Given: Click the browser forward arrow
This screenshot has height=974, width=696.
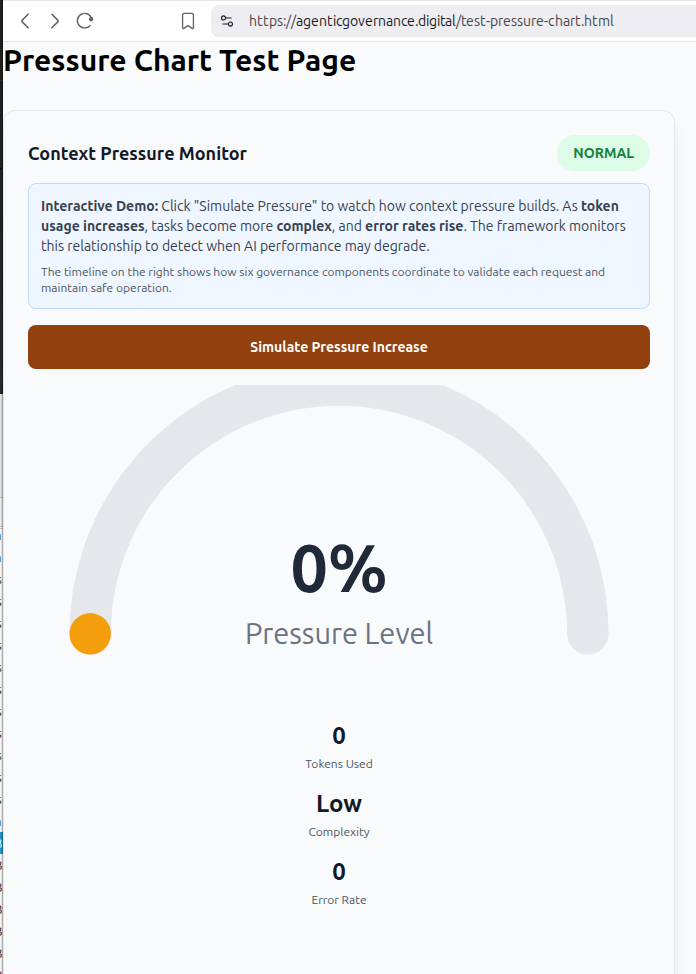Looking at the screenshot, I should (55, 21).
